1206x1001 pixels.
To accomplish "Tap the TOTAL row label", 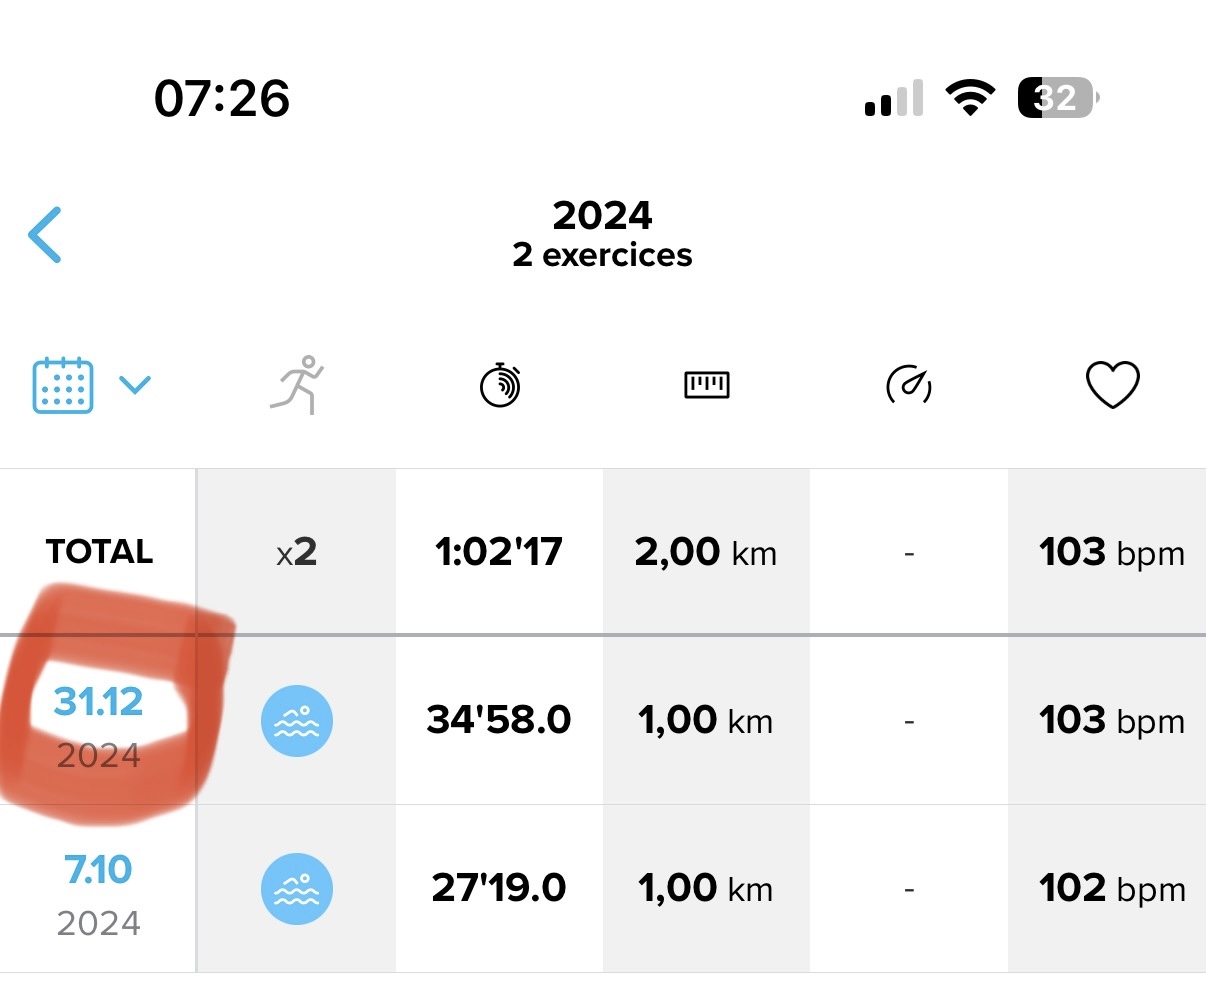I will pos(99,552).
